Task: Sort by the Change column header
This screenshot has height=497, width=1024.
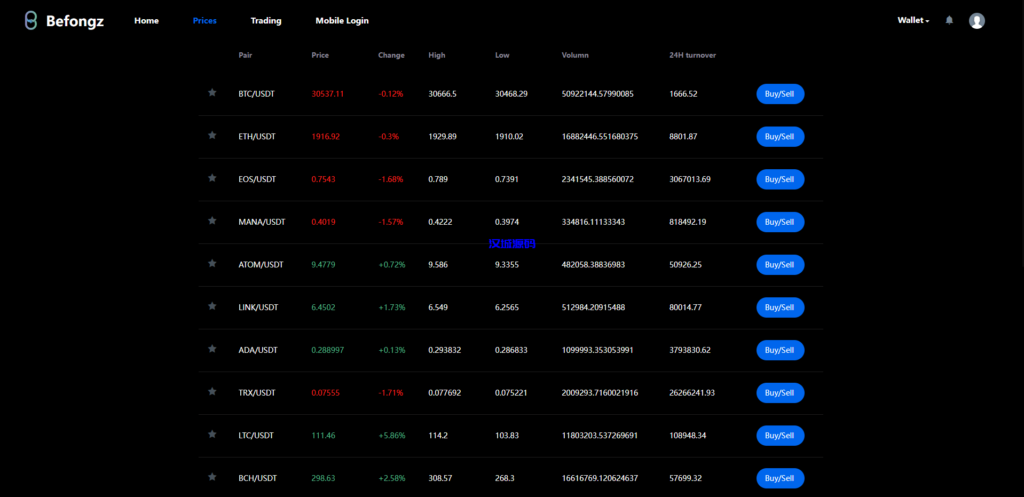Action: click(391, 55)
